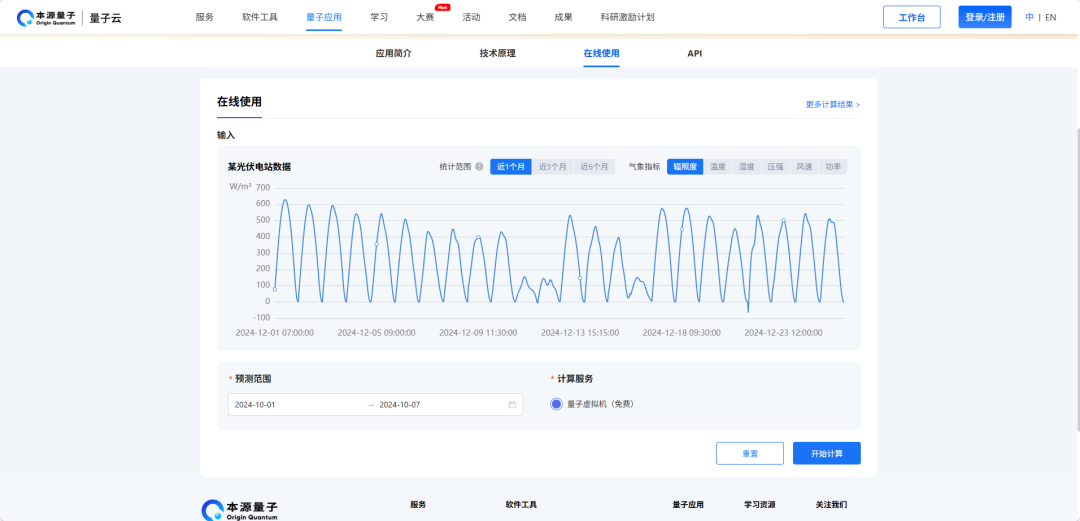The width and height of the screenshot is (1080, 521).
Task: Switch range to 近3个月
Action: [x=552, y=167]
